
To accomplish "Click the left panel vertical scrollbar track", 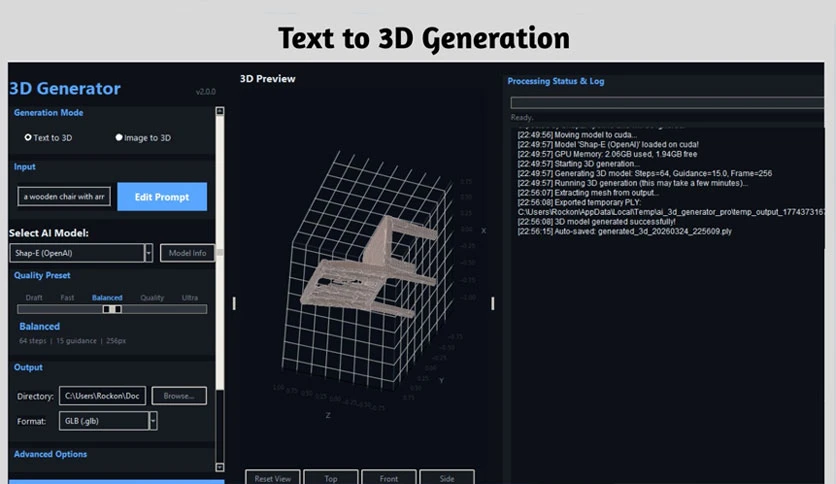I will point(220,288).
